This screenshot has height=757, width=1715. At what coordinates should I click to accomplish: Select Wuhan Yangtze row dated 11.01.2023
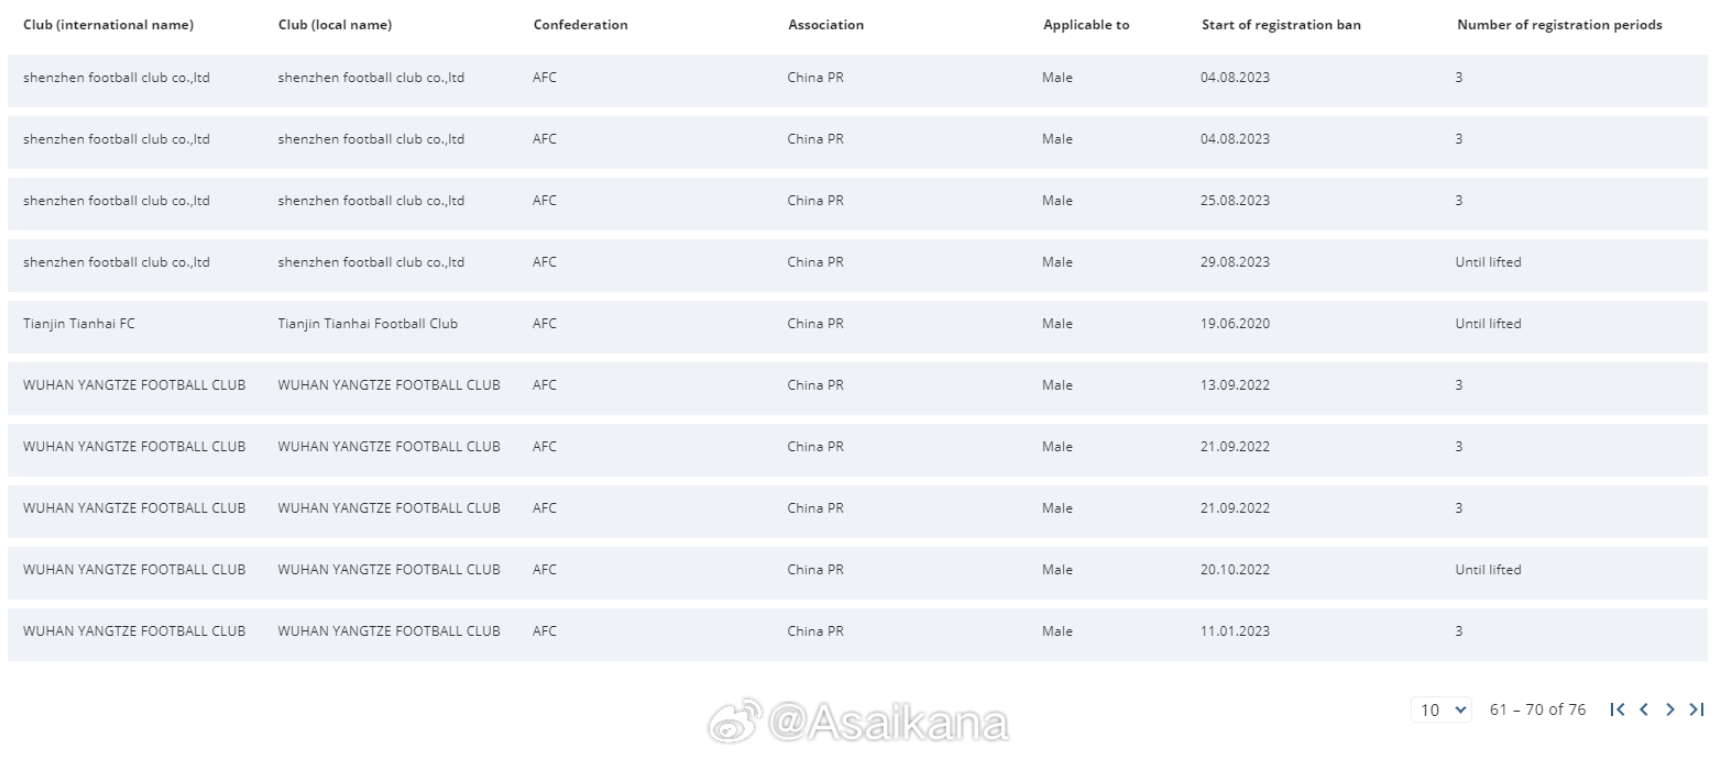(857, 631)
